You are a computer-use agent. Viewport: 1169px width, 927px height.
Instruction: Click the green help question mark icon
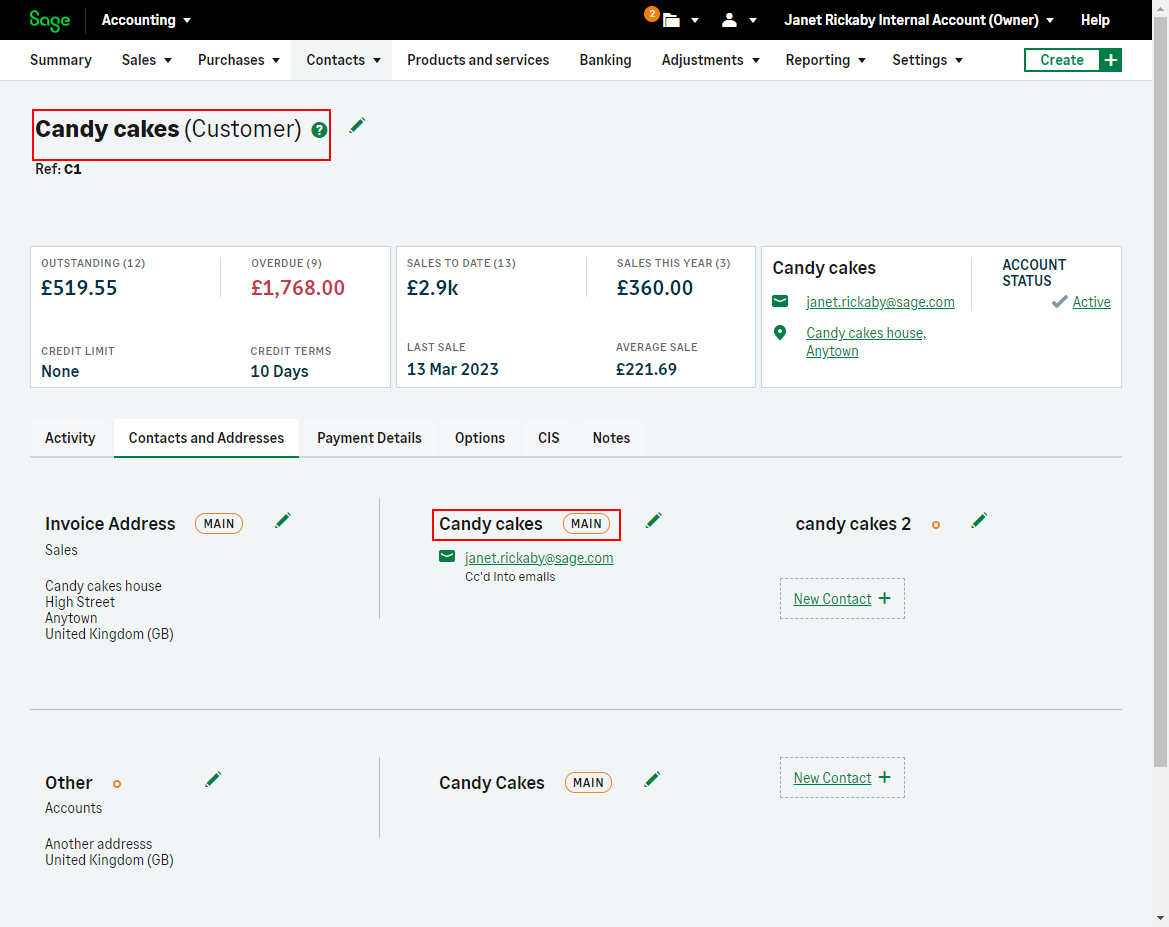pyautogui.click(x=319, y=129)
